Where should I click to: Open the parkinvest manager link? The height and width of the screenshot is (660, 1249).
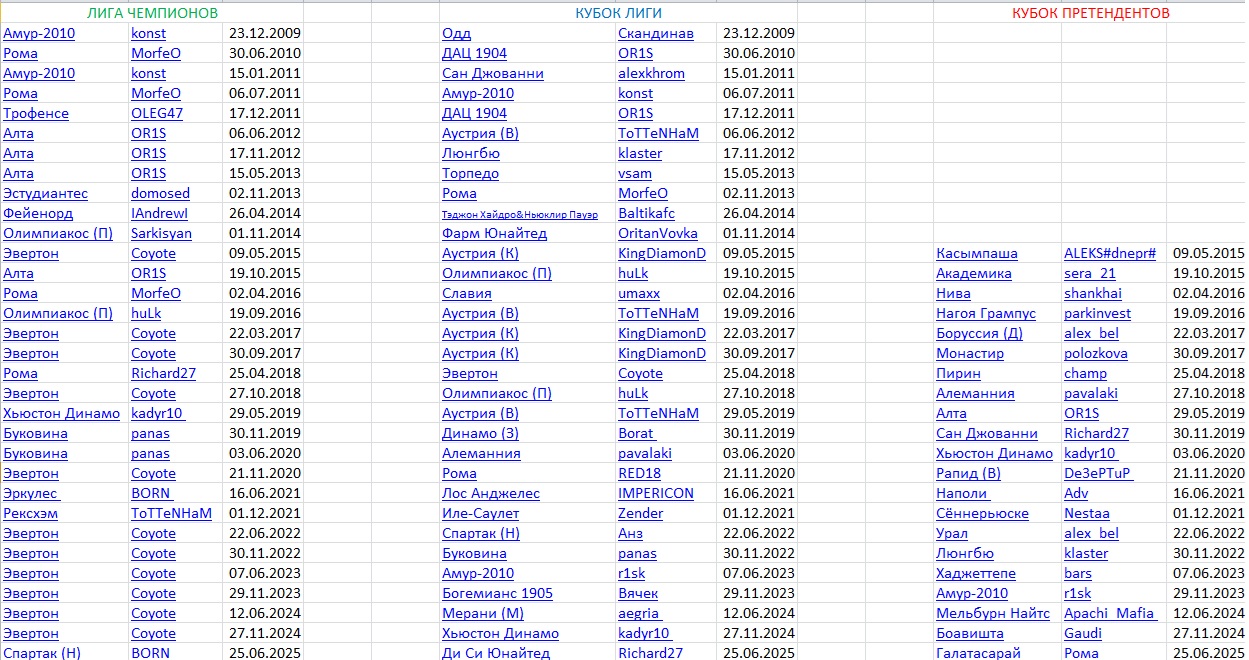1098,313
